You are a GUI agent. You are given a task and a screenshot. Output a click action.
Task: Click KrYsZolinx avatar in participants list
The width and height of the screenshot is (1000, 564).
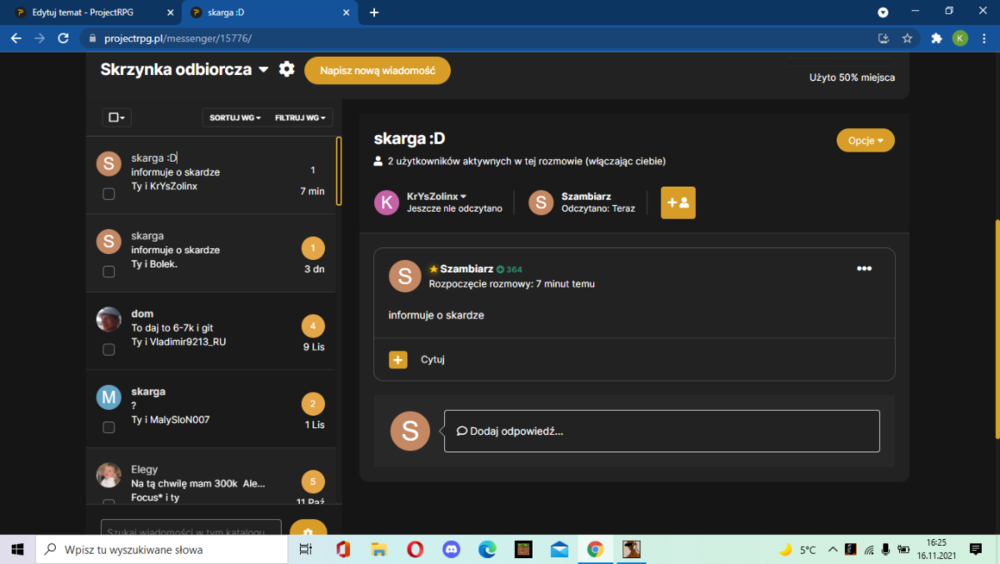[386, 203]
